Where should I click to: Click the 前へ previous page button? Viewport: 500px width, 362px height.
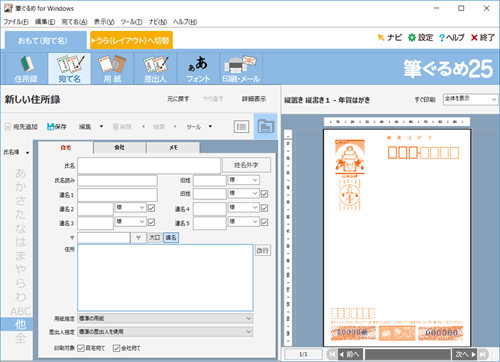click(350, 354)
